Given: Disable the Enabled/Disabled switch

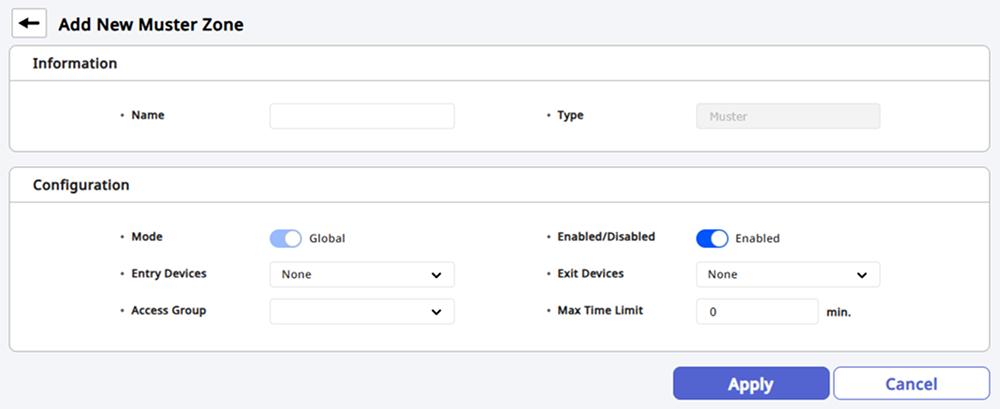Looking at the screenshot, I should coord(712,239).
